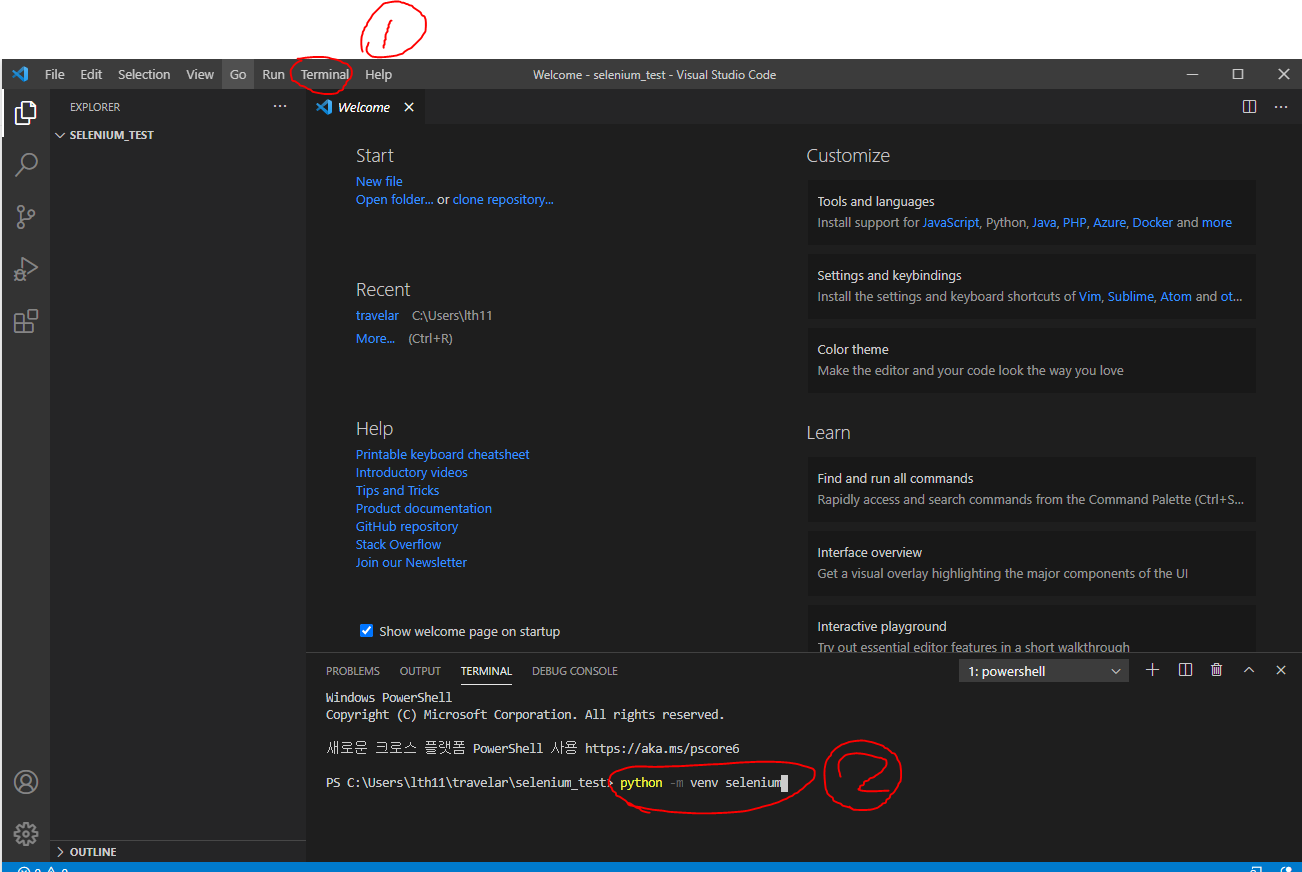Viewport: 1302px width, 872px height.
Task: Open the Manage gear menu
Action: 26,833
